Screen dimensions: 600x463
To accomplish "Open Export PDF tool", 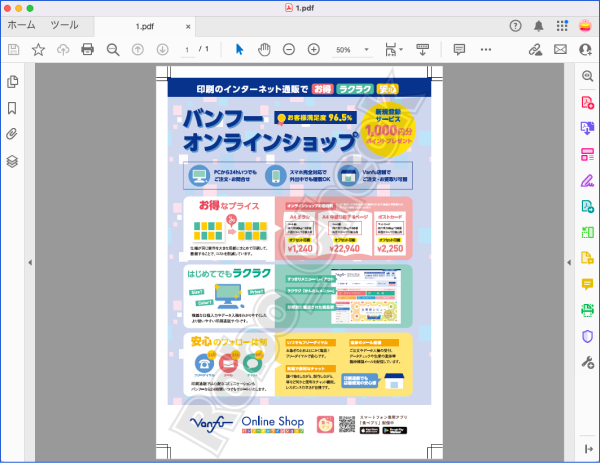I will click(587, 128).
